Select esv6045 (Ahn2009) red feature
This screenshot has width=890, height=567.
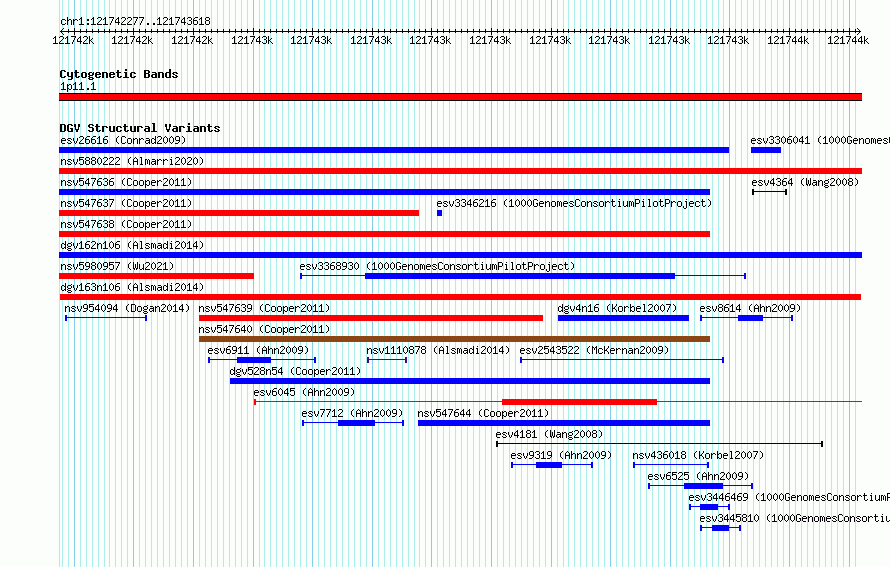(558, 402)
